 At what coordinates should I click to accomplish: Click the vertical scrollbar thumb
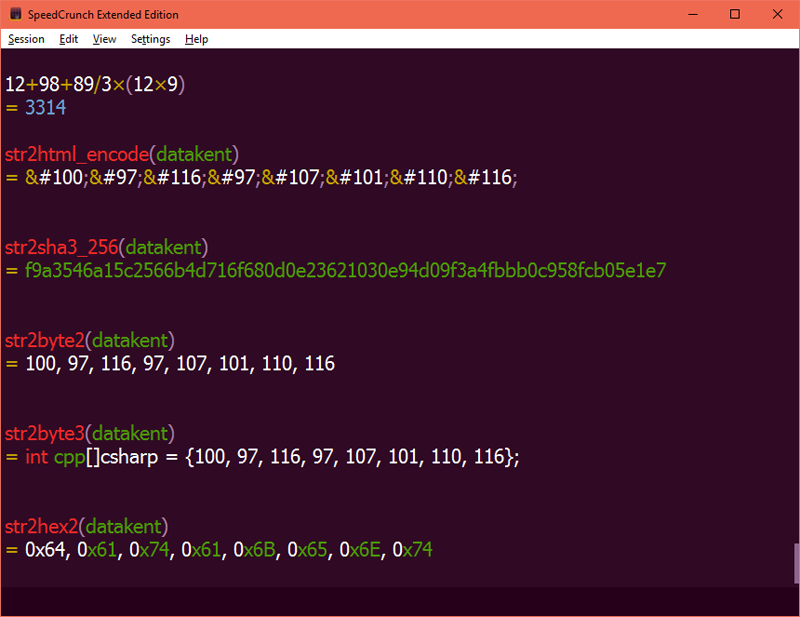[x=796, y=563]
